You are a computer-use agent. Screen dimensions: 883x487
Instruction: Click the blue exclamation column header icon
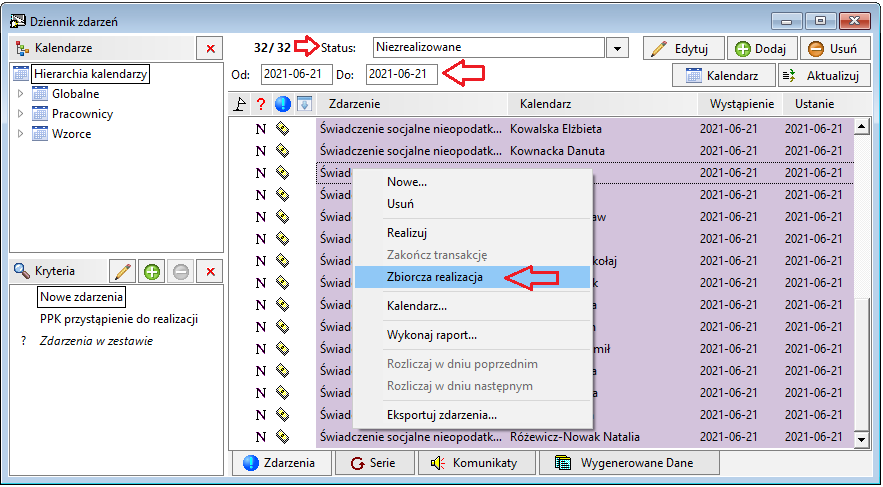click(x=282, y=104)
